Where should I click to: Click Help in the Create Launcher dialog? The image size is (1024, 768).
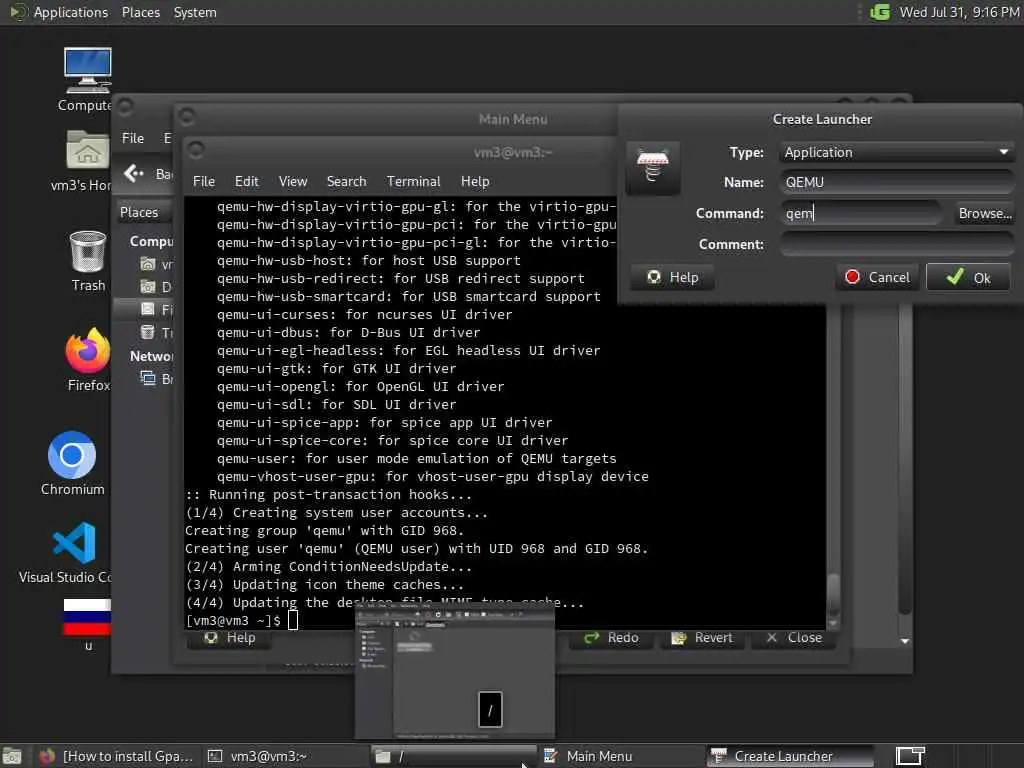(x=673, y=278)
